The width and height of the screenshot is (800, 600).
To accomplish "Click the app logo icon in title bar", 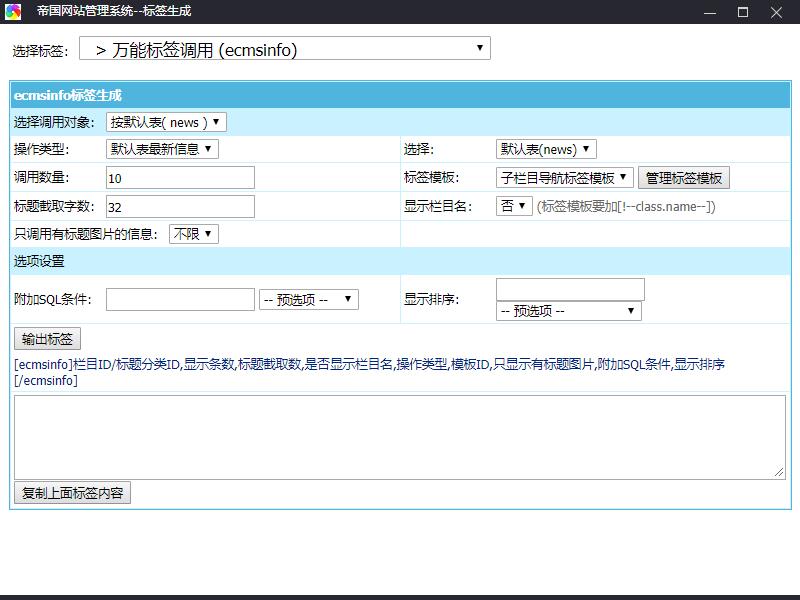I will [13, 12].
